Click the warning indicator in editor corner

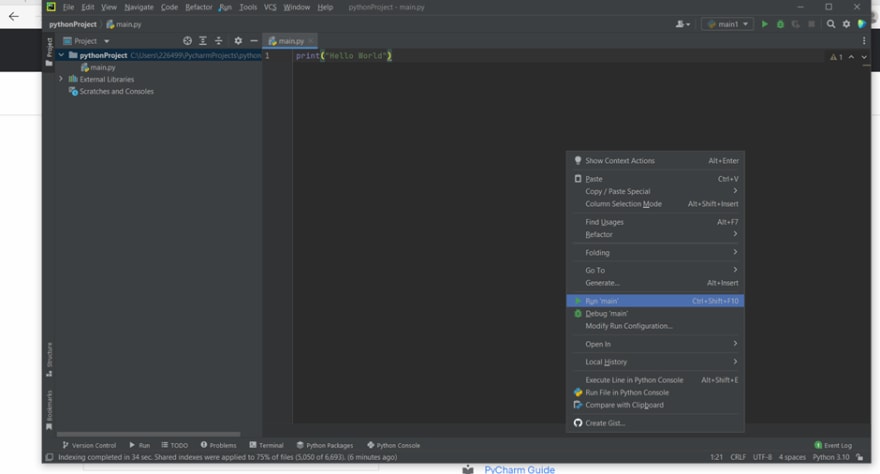836,57
